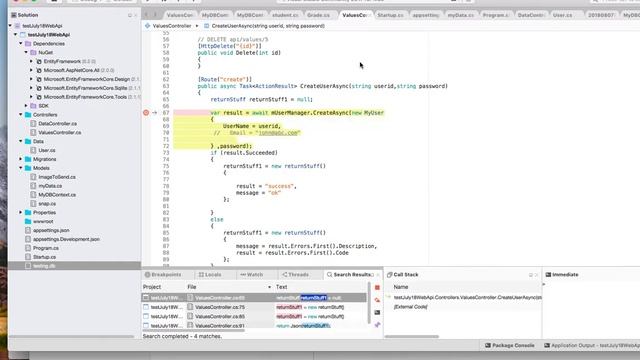Click the File column sort arrow
The width and height of the screenshot is (640, 360).
(x=269, y=287)
